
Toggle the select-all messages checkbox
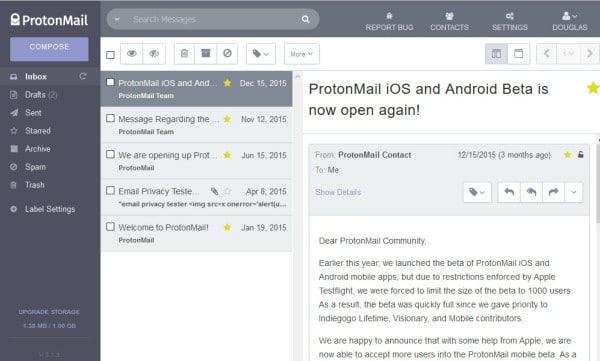click(x=110, y=55)
